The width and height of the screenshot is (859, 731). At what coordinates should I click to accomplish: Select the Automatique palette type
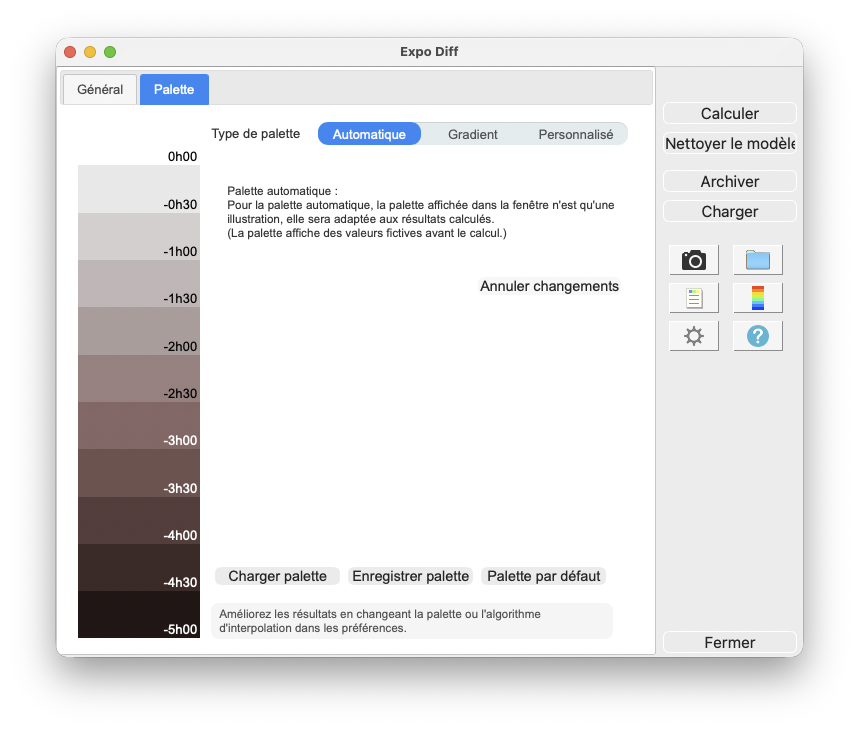point(369,134)
